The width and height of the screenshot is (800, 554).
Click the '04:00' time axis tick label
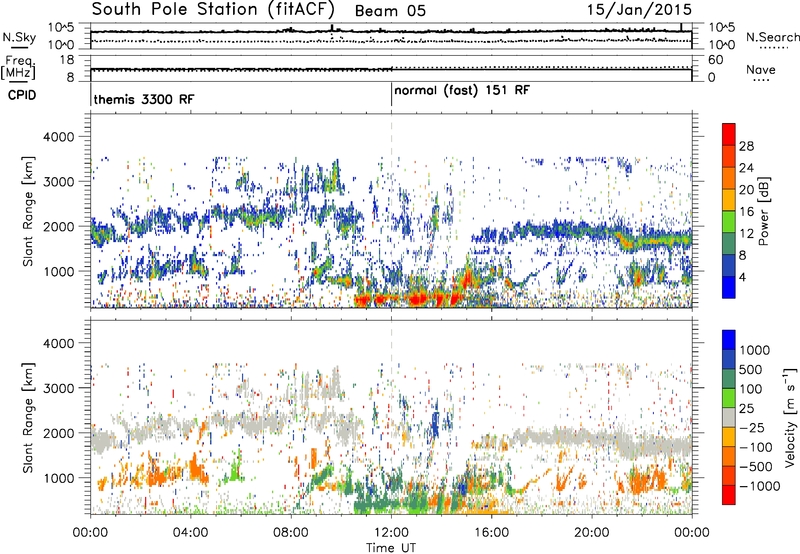(190, 533)
